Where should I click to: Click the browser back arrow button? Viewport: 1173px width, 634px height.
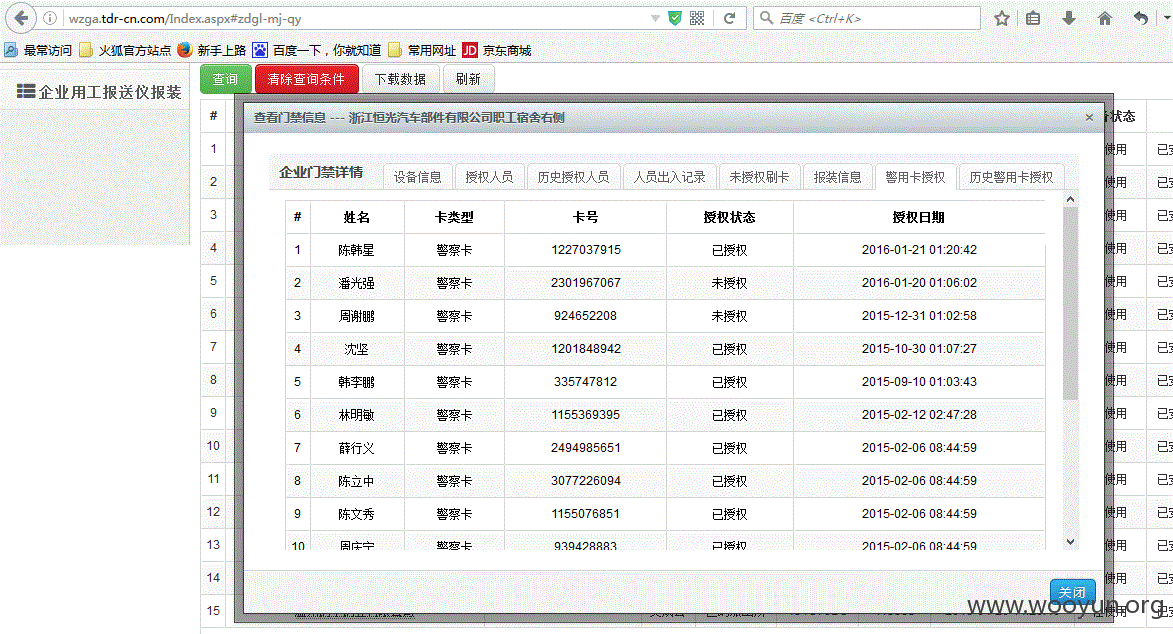click(x=22, y=18)
